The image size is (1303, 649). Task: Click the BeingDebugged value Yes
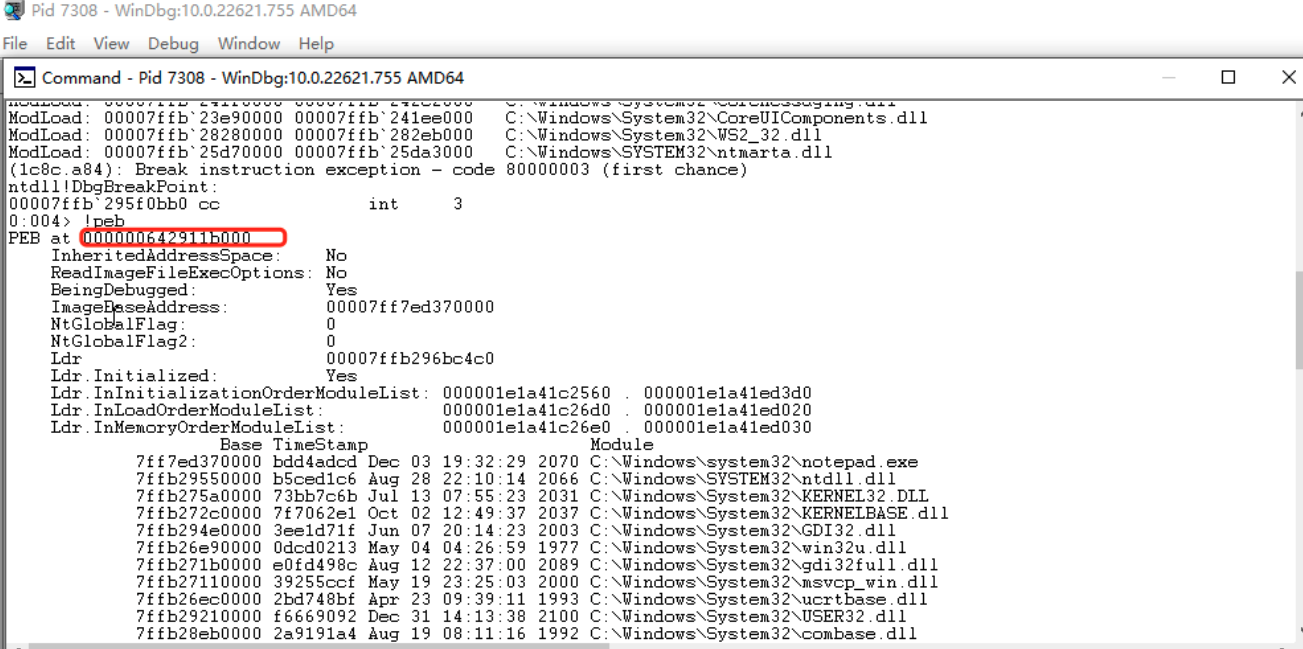click(341, 290)
